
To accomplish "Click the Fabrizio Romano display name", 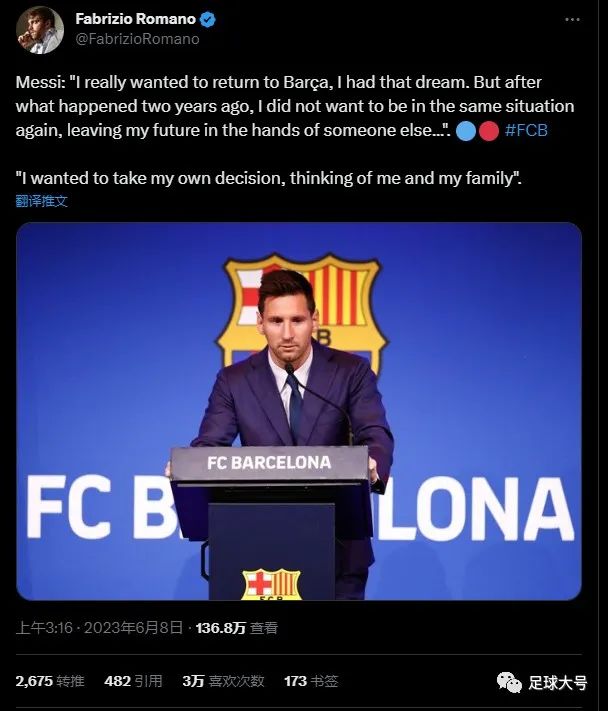I will coord(135,20).
